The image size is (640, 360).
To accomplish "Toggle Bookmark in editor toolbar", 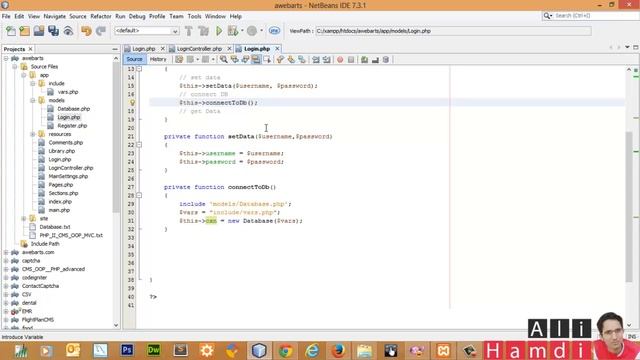I will click(x=302, y=60).
